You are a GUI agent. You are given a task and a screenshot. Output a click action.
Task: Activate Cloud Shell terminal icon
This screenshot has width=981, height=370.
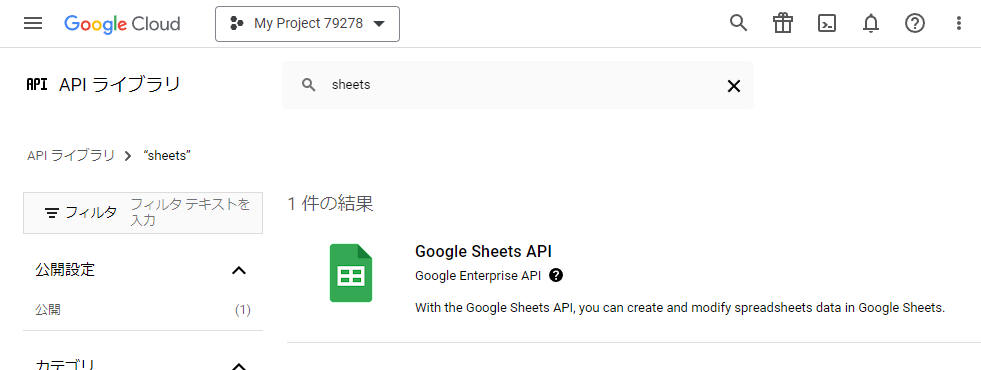(x=827, y=24)
